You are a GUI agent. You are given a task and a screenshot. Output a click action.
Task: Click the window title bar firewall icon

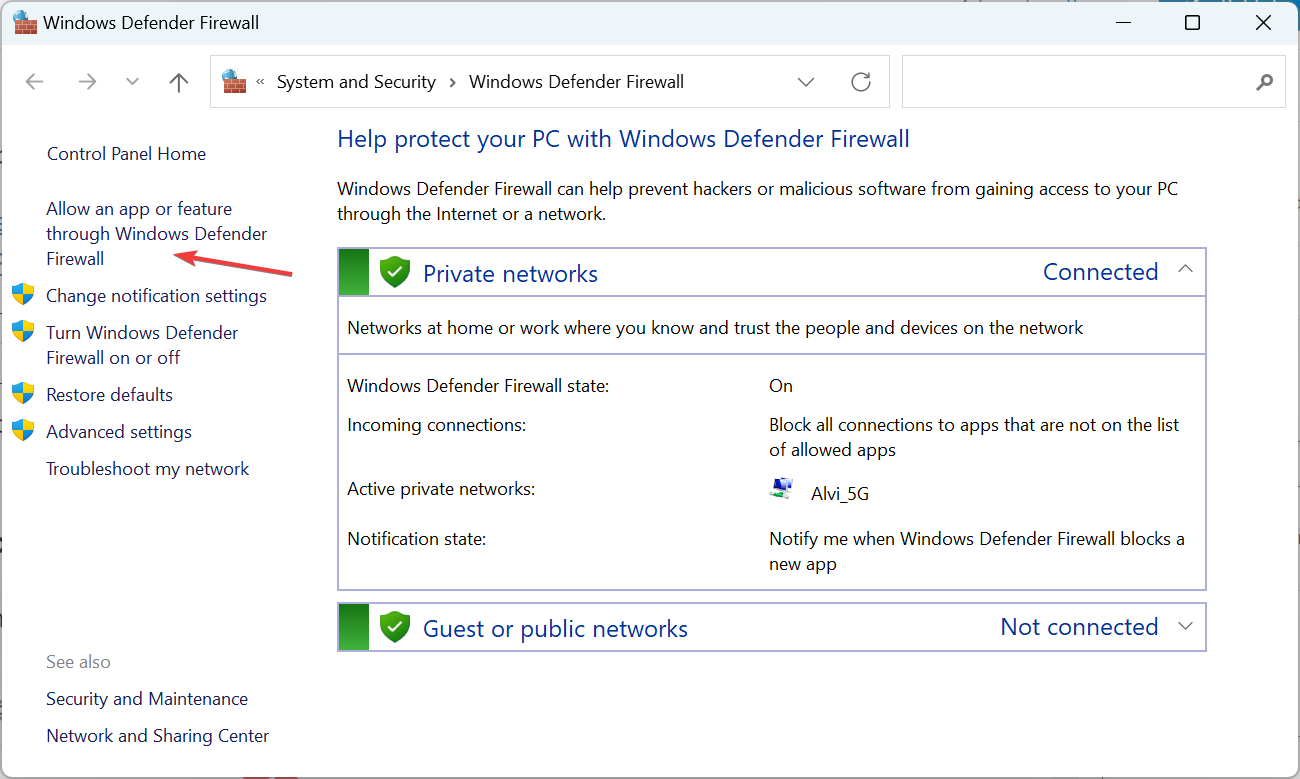pos(25,21)
